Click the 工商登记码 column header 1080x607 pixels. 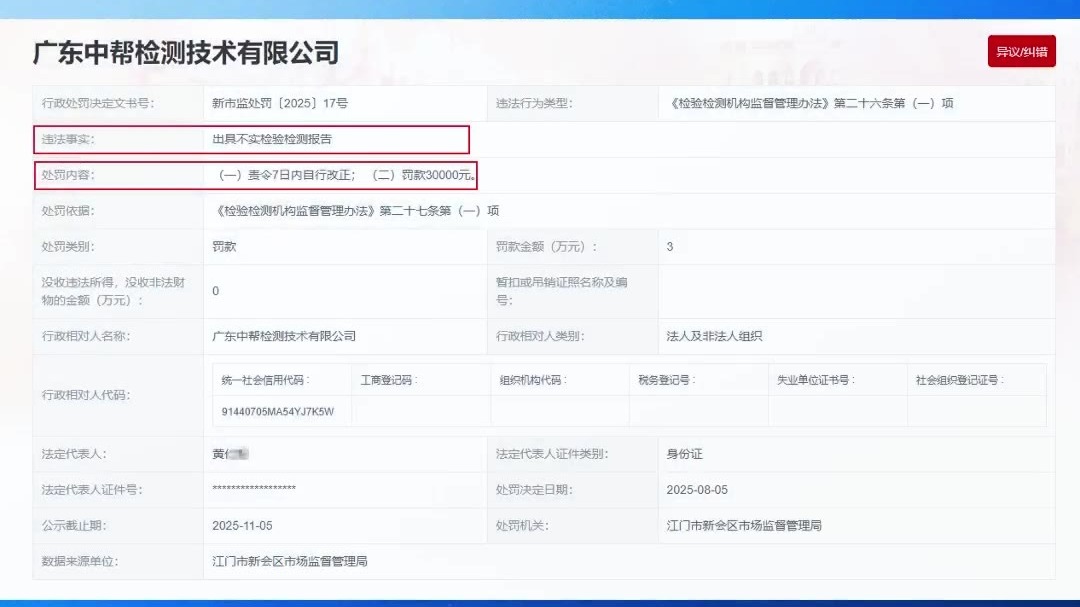[389, 380]
